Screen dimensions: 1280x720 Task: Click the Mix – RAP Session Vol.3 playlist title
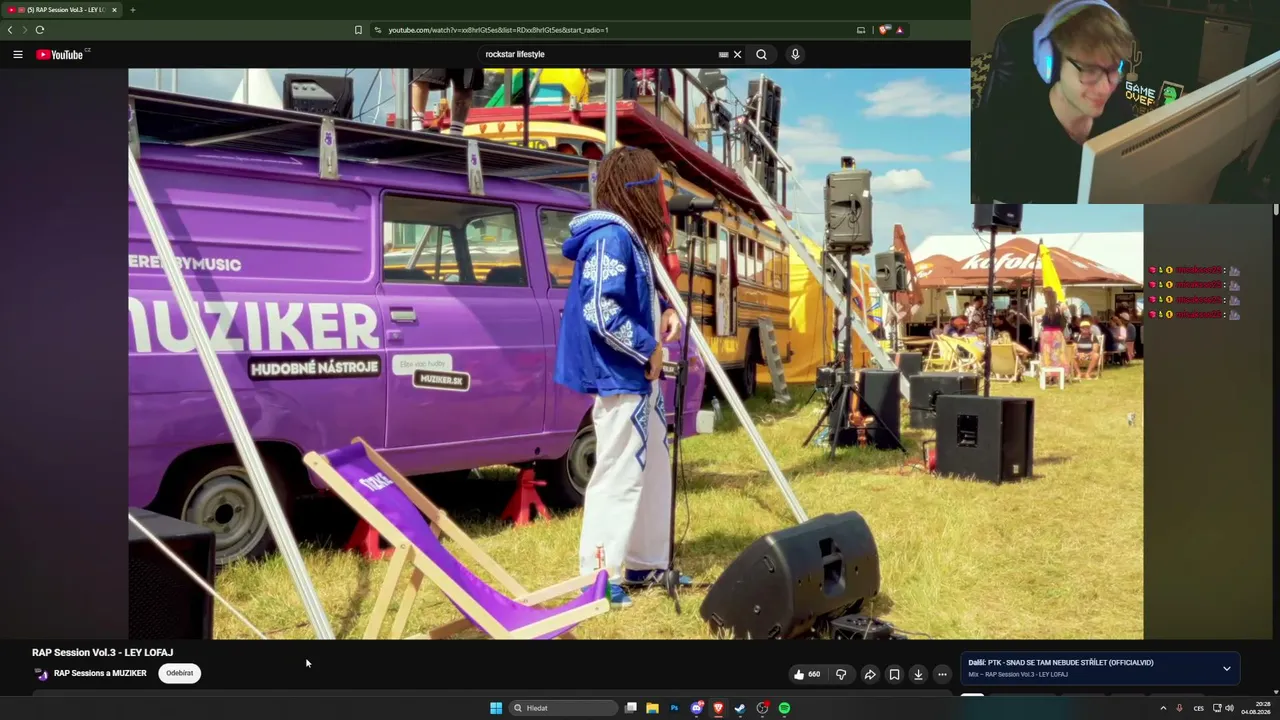click(1018, 675)
